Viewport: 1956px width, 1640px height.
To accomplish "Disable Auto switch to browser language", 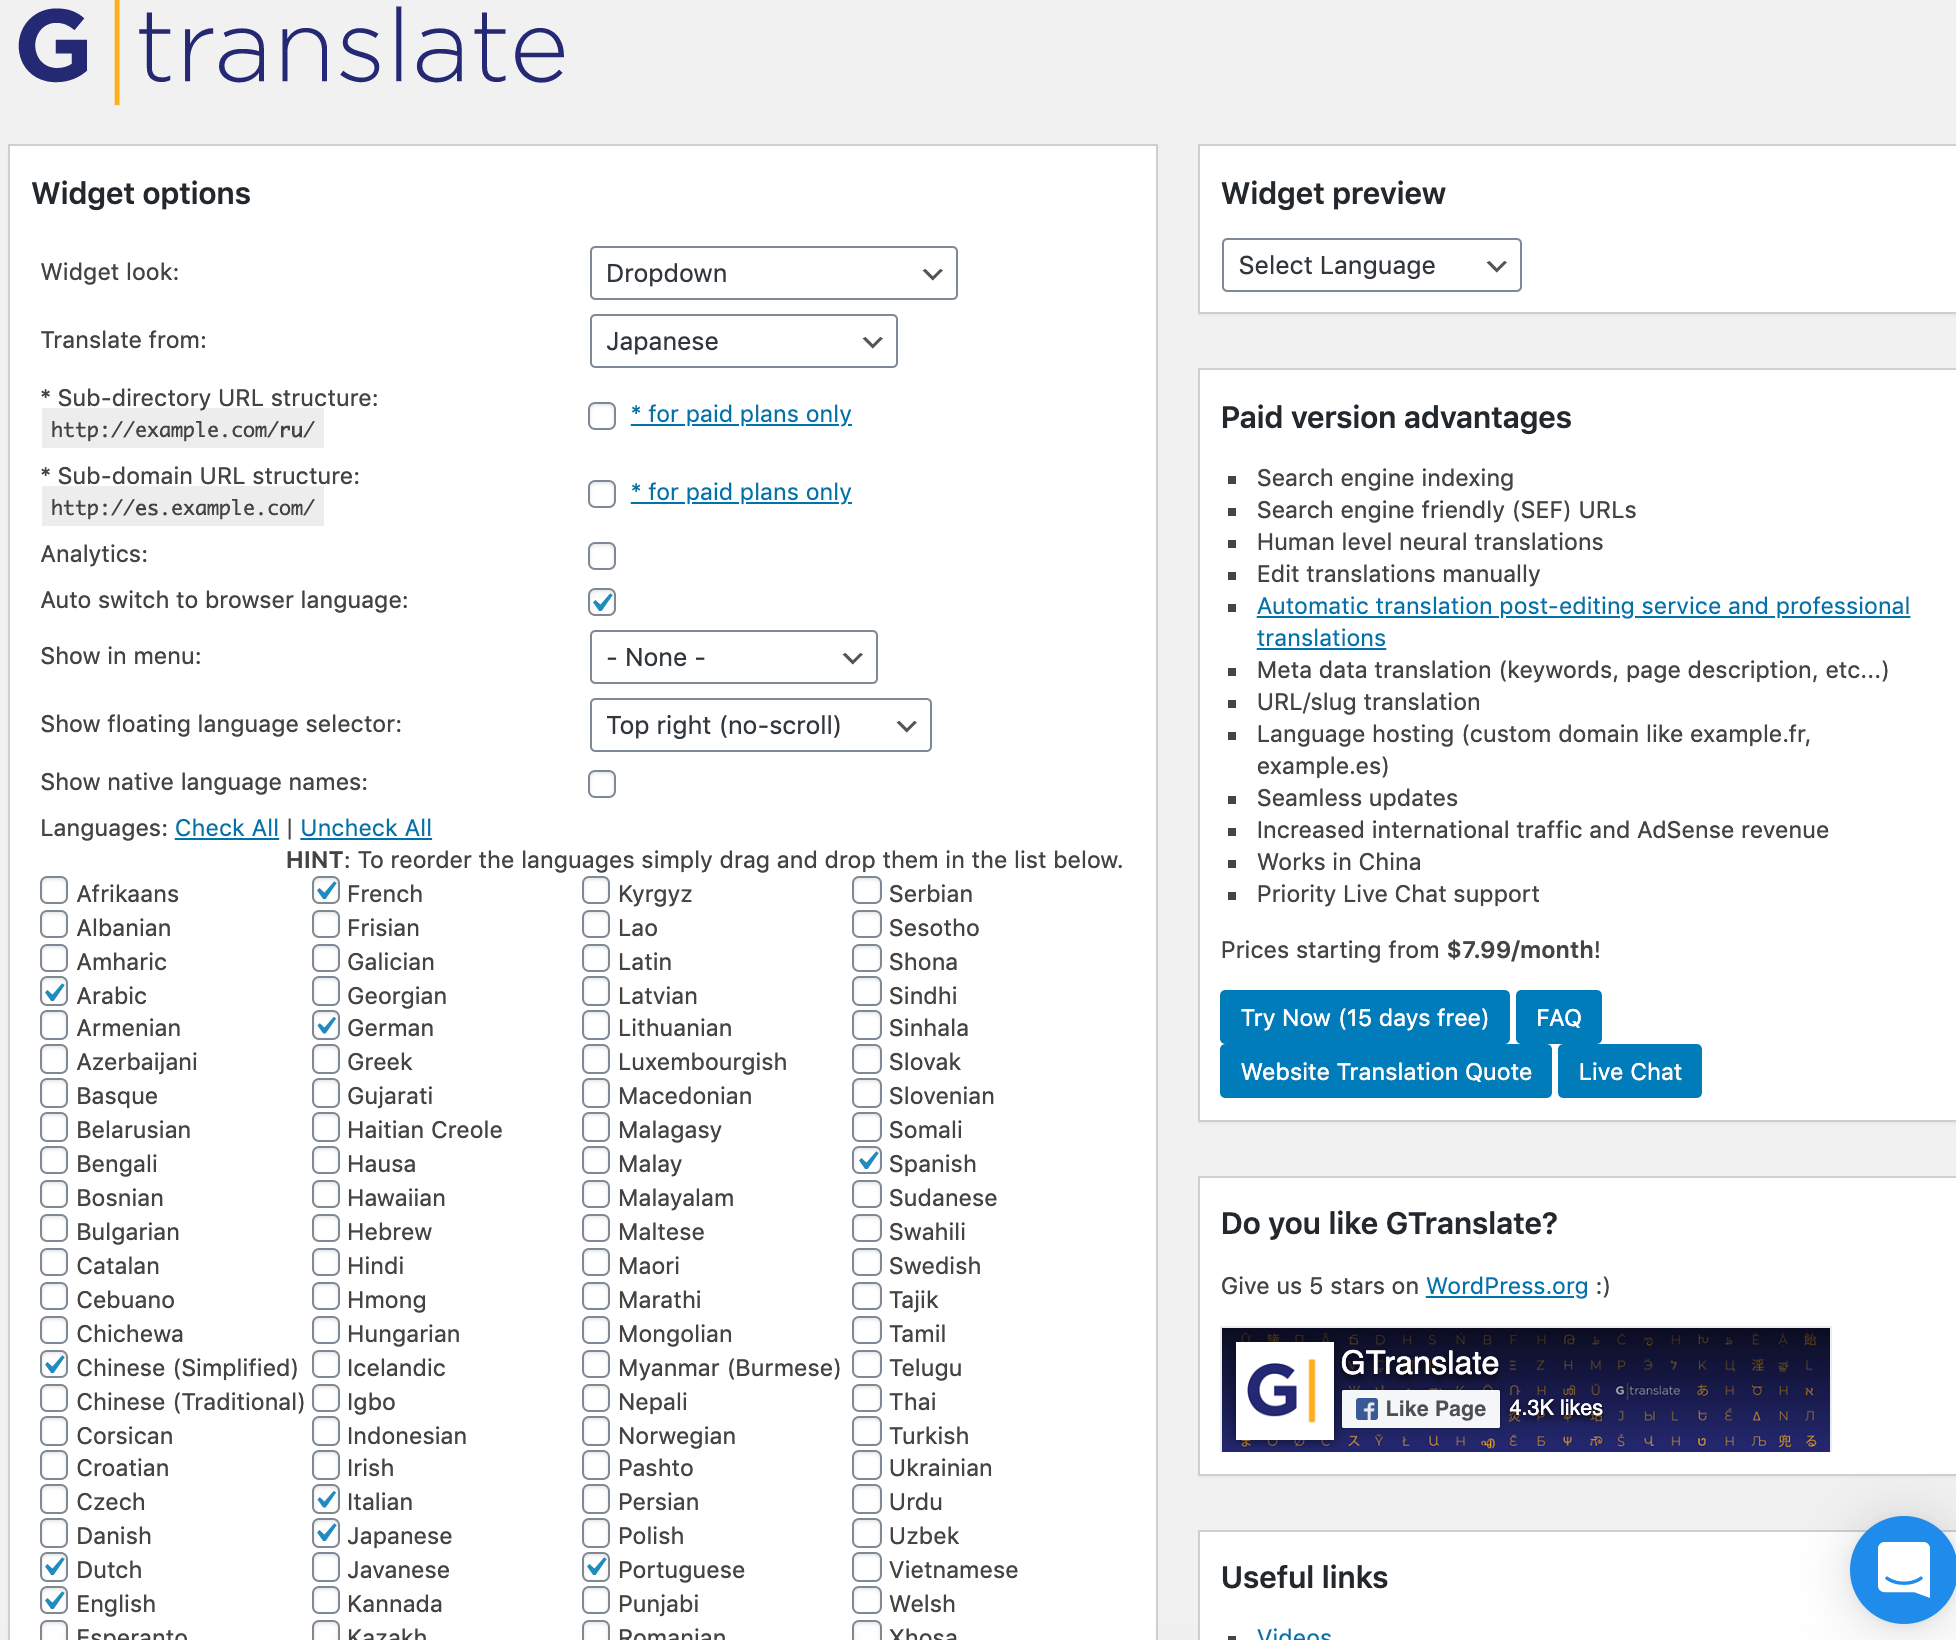I will click(x=602, y=602).
